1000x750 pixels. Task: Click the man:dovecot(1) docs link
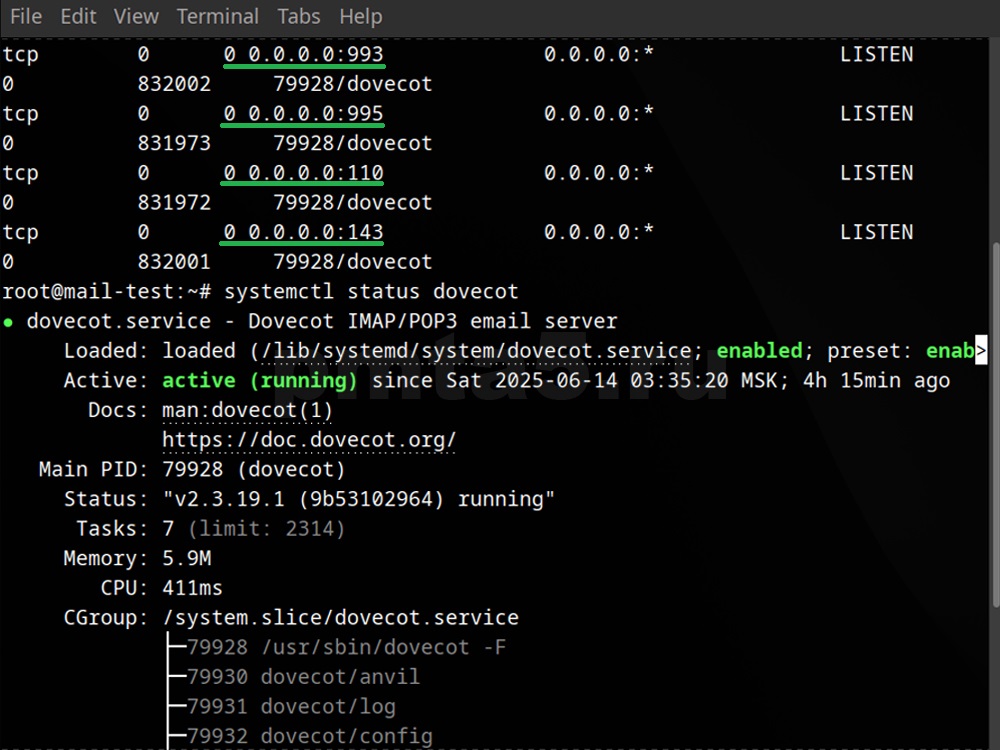tap(247, 410)
